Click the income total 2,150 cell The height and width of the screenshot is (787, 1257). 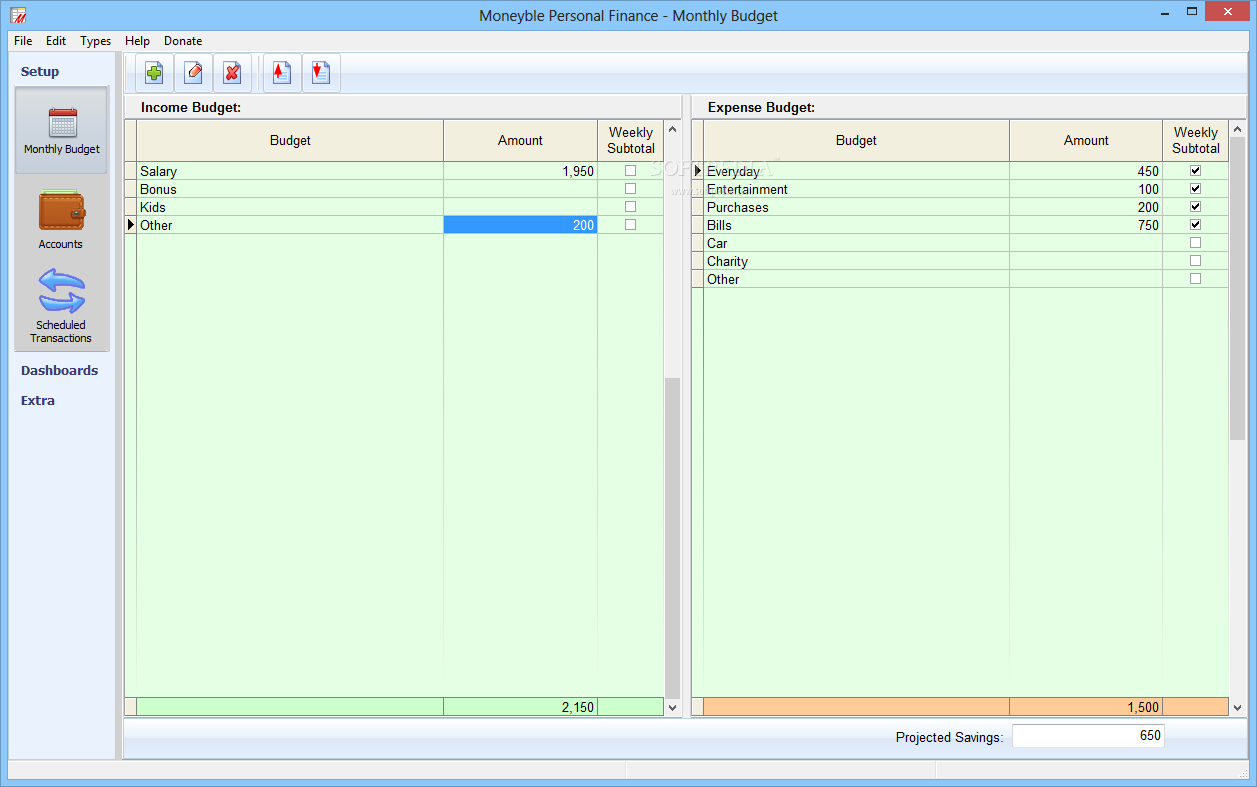coord(520,707)
